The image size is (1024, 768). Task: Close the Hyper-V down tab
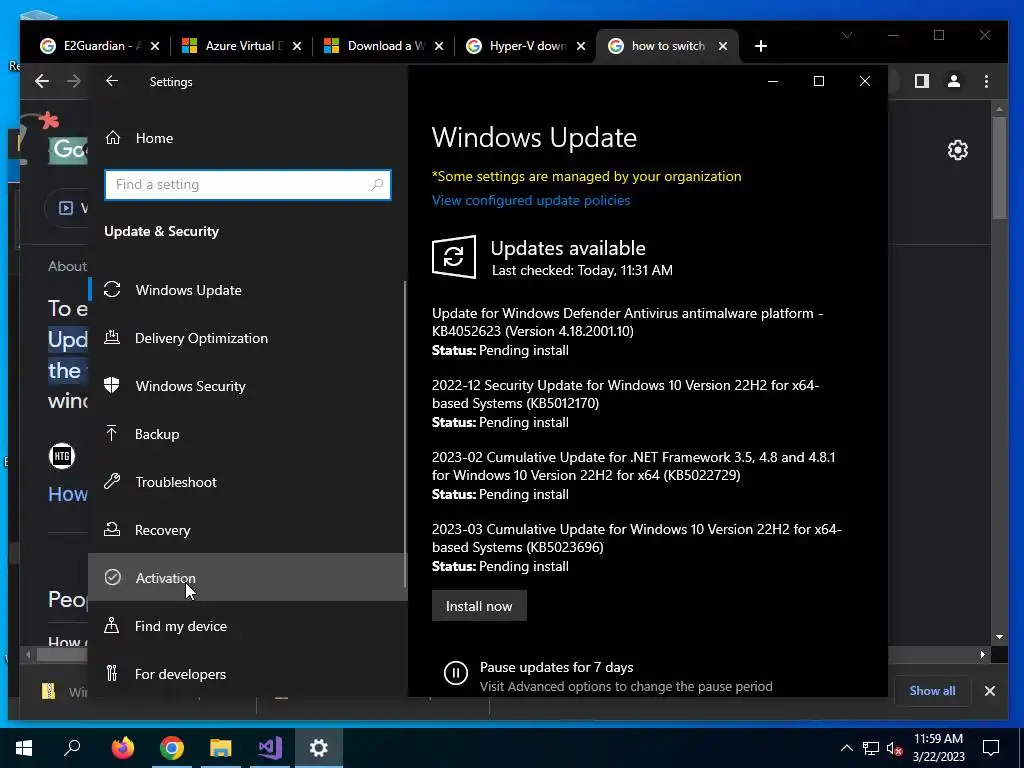tap(581, 46)
